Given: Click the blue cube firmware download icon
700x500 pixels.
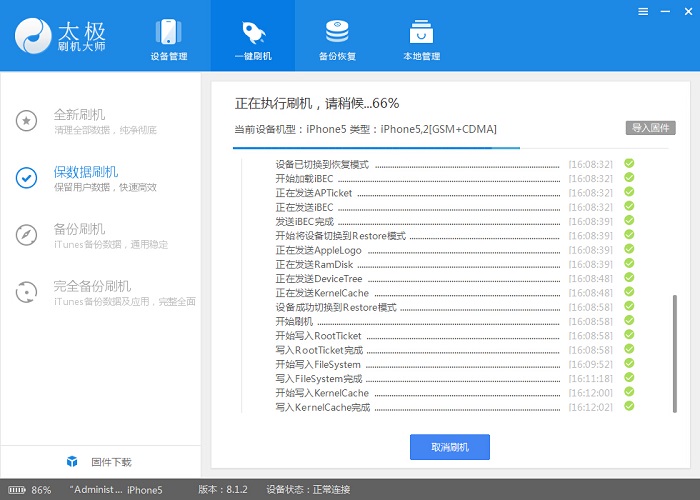Looking at the screenshot, I should pos(72,462).
